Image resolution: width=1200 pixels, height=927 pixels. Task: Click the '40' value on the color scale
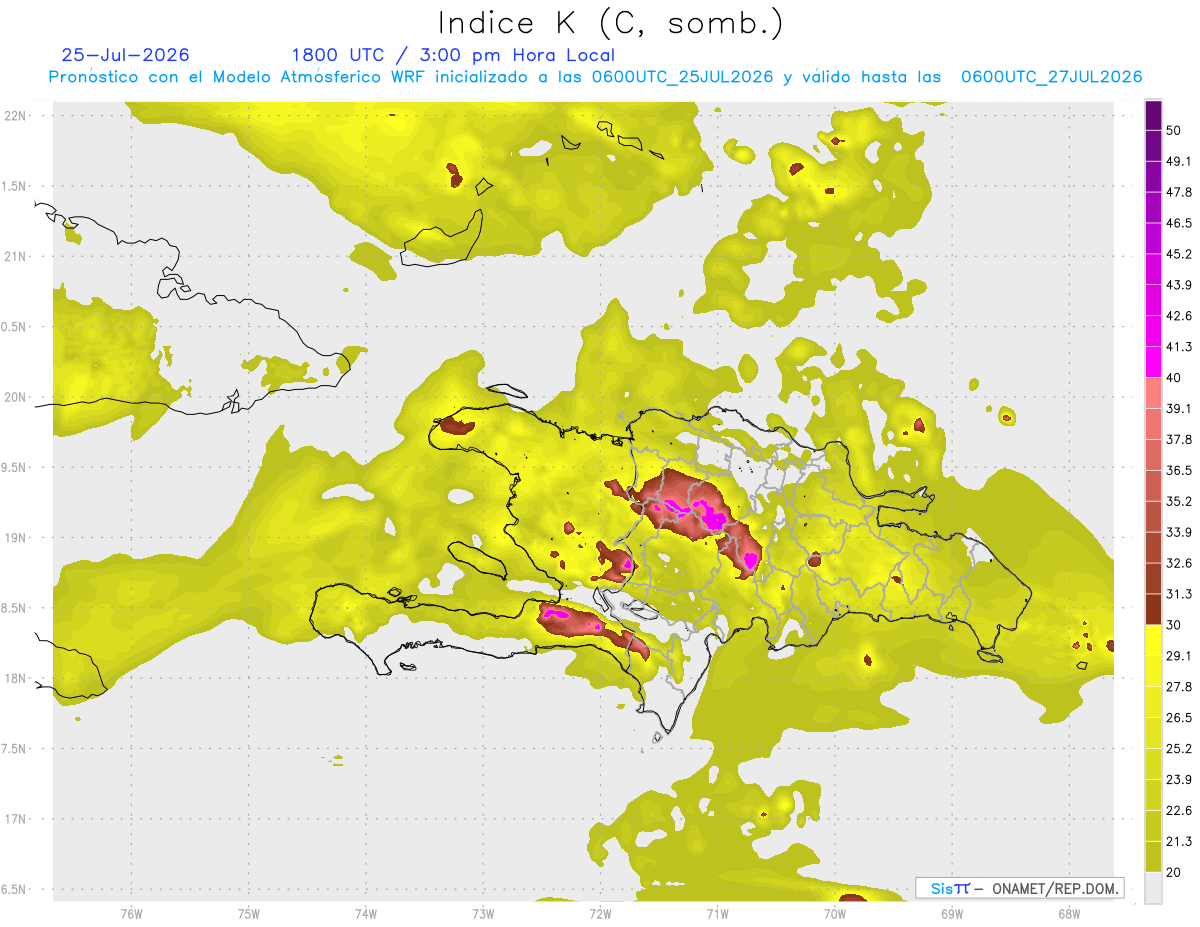point(1175,378)
